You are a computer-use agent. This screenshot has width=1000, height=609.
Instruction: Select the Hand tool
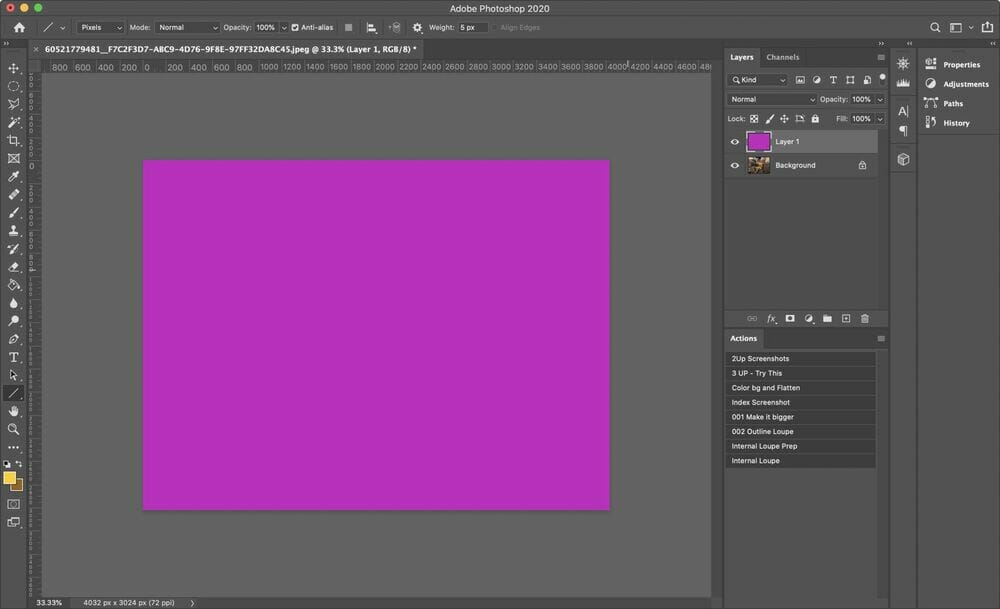(x=14, y=411)
